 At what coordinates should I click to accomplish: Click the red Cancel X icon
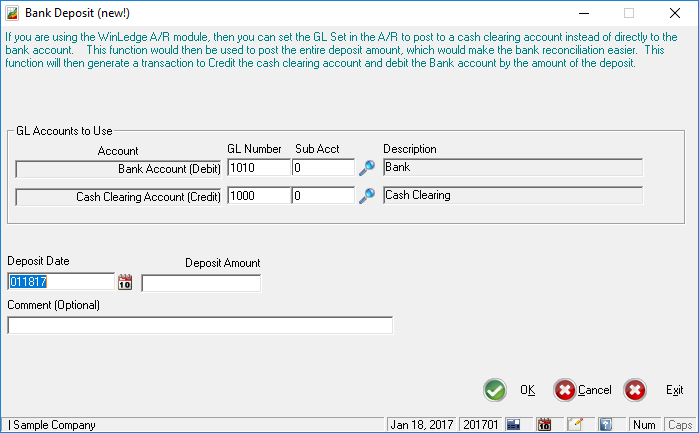[x=565, y=390]
